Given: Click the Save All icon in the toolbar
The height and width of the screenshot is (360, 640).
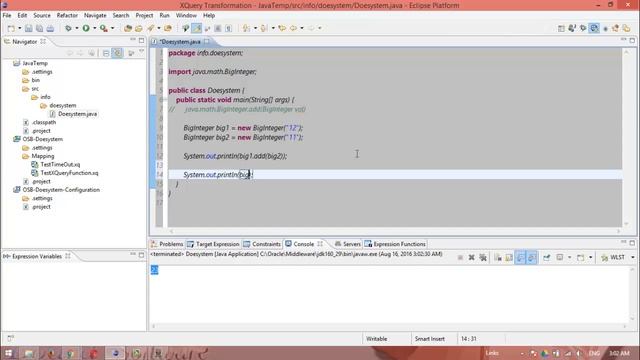Looking at the screenshot, I should [39, 28].
